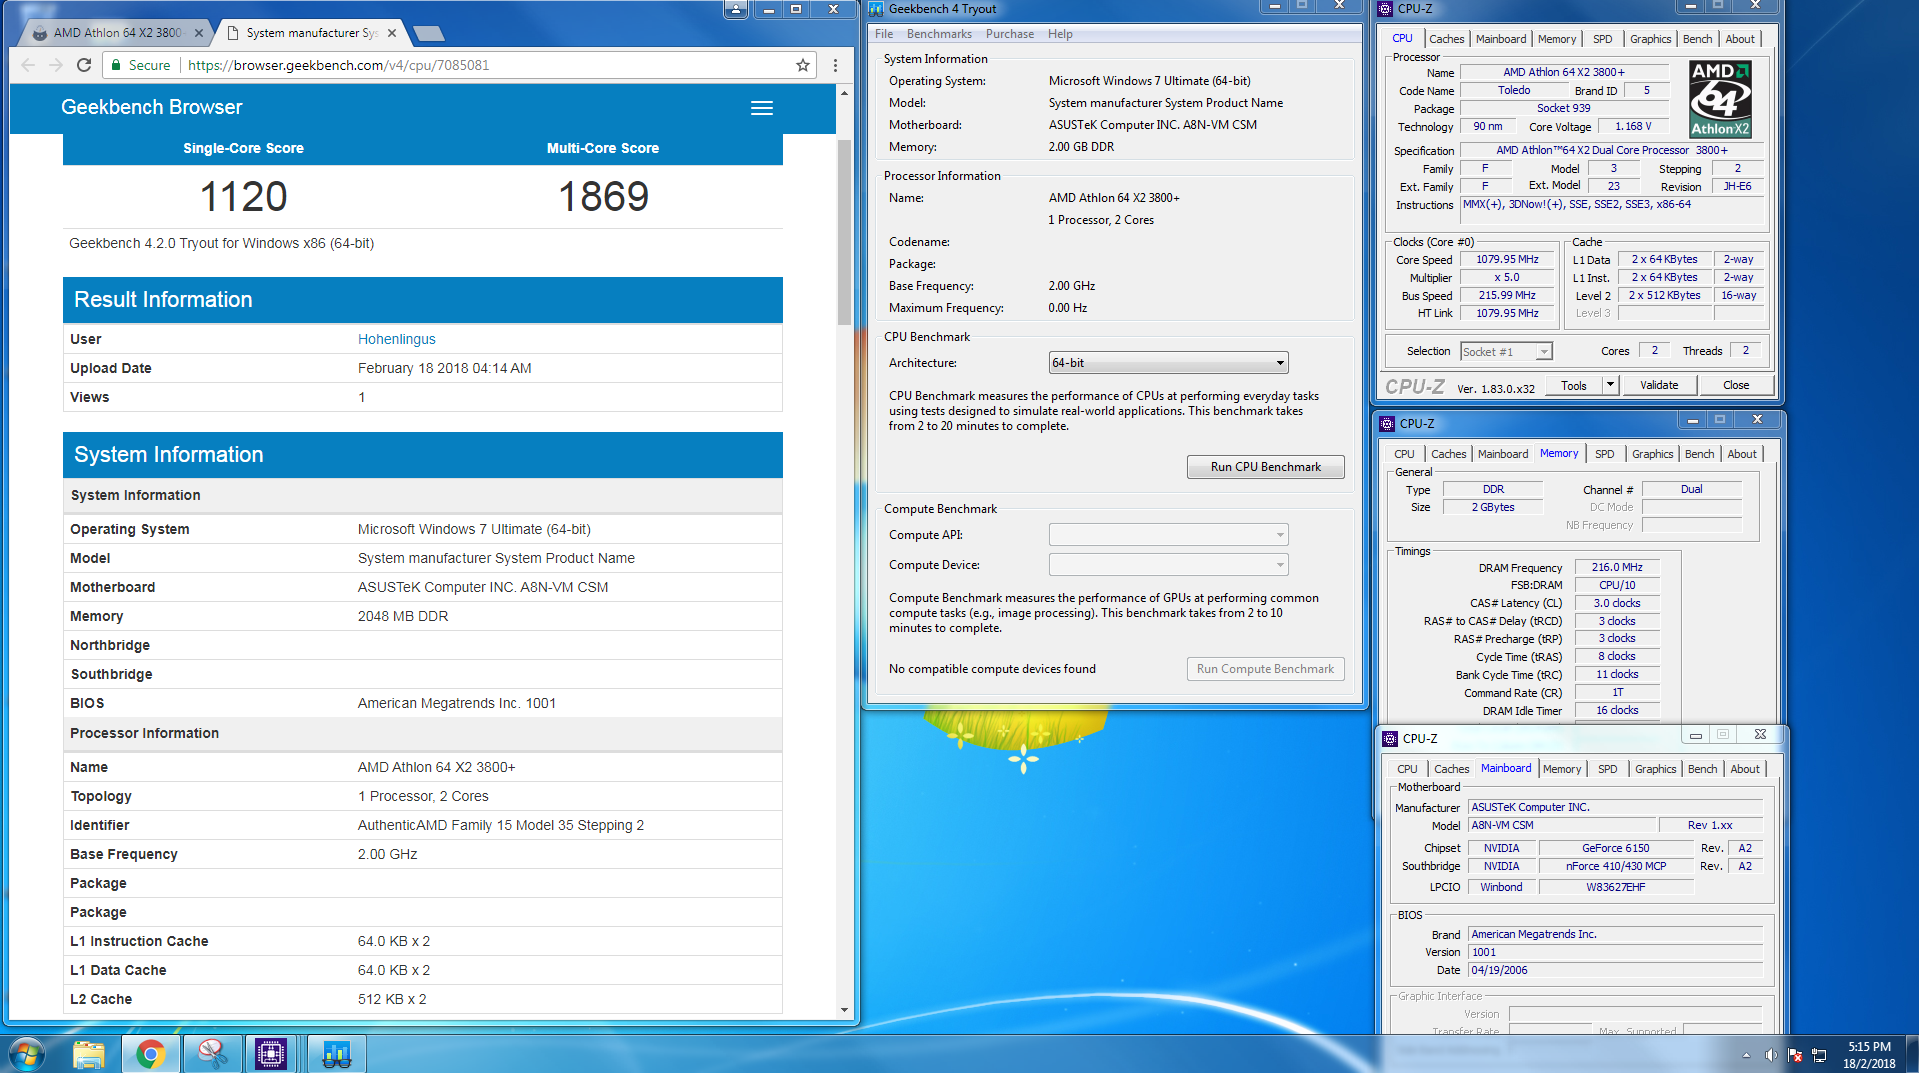
Task: Click Run Compute Benchmark button
Action: 1265,669
